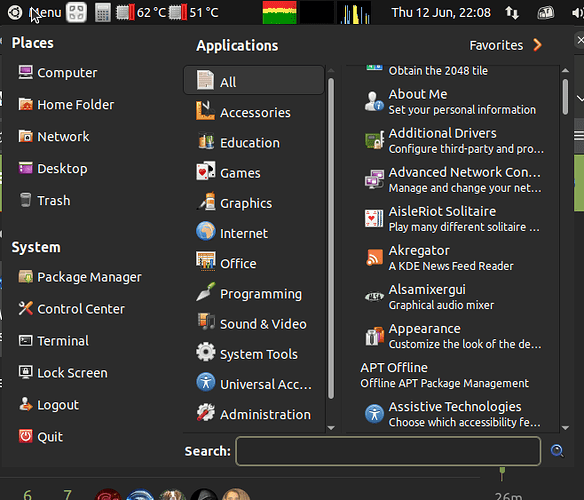The width and height of the screenshot is (584, 500).
Task: Switch to Favorites view
Action: (x=505, y=45)
